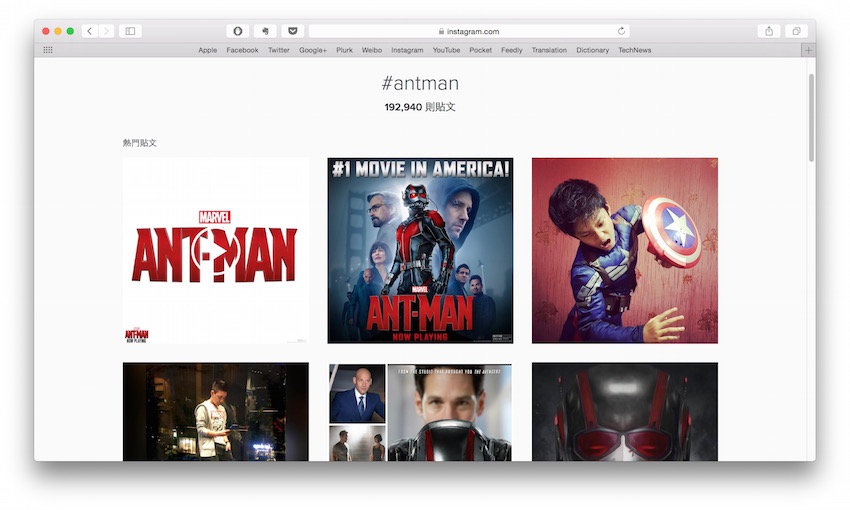Image resolution: width=850 pixels, height=510 pixels.
Task: Open the Facebook bookmark
Action: tap(242, 50)
